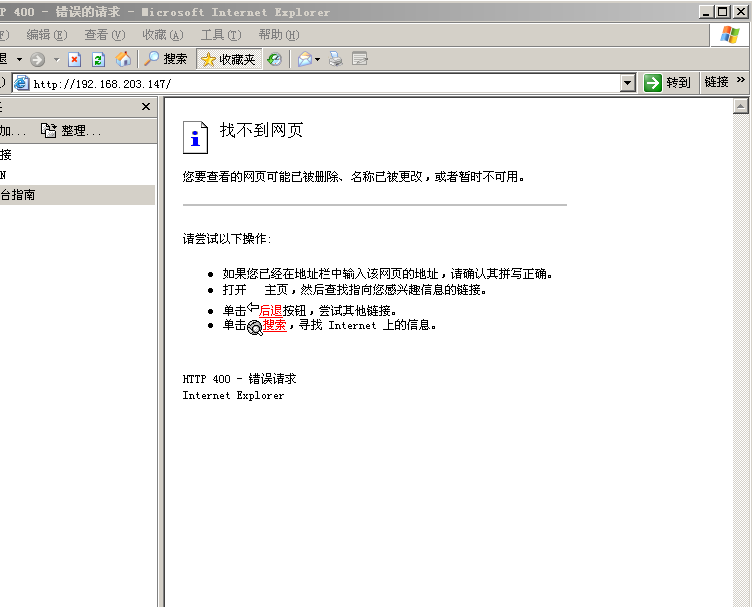Close the Favorites side panel

pos(146,106)
